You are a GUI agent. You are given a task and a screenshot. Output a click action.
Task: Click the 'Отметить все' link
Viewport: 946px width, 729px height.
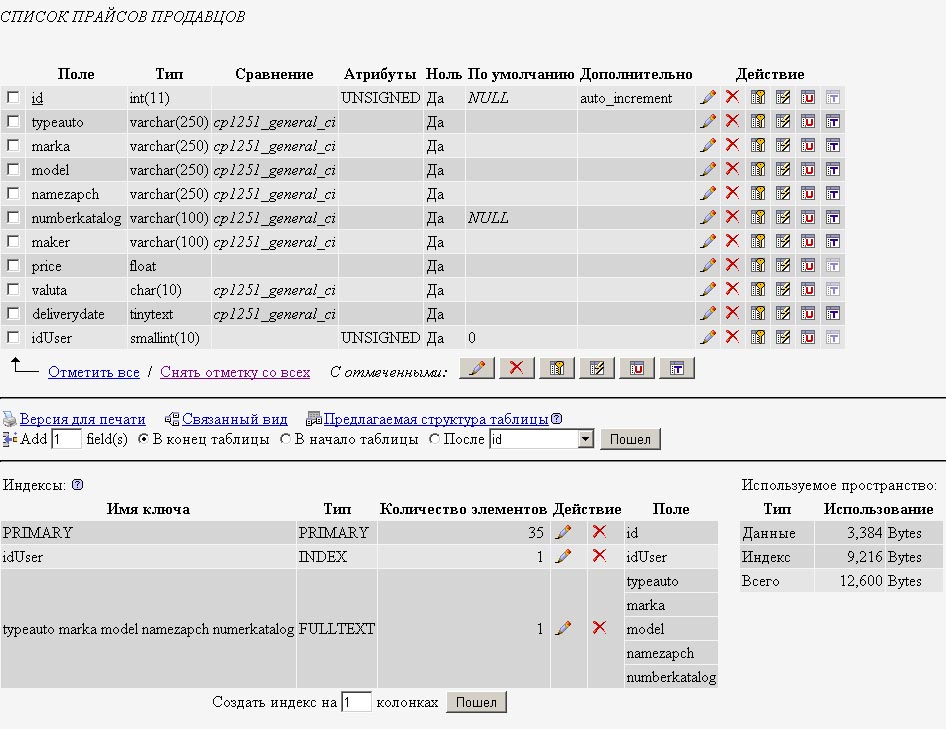click(94, 372)
